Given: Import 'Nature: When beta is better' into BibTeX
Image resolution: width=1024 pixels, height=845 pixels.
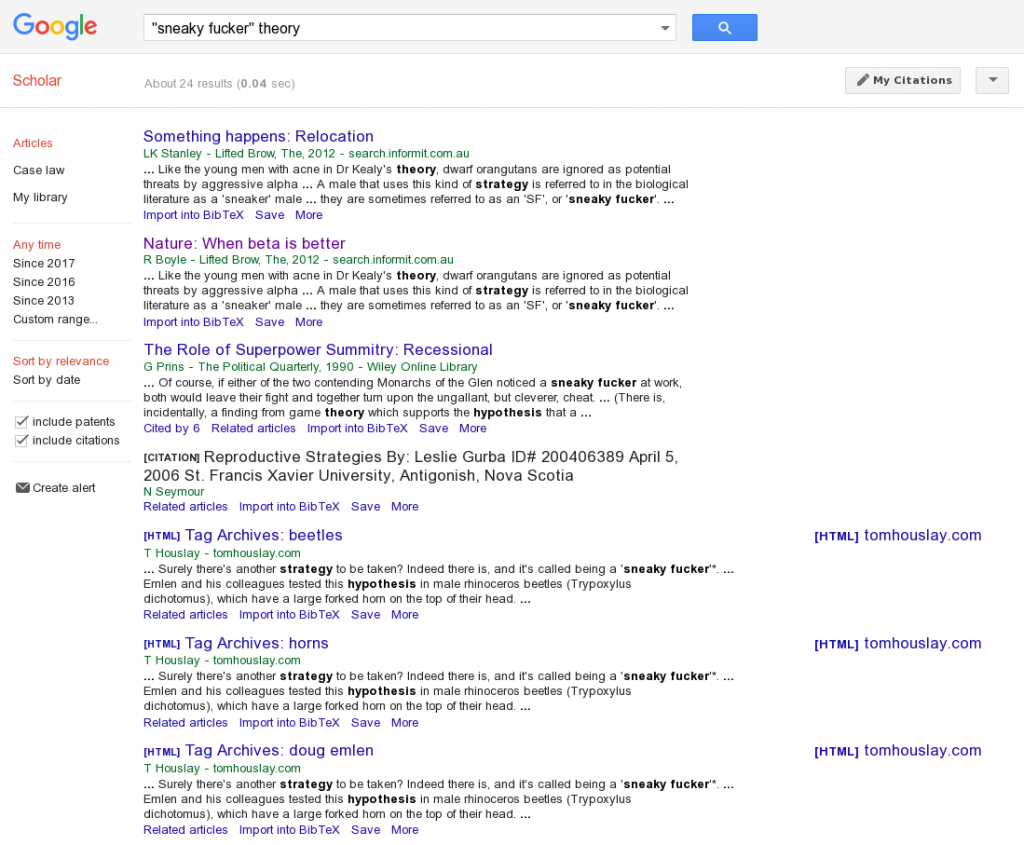Looking at the screenshot, I should (x=193, y=322).
